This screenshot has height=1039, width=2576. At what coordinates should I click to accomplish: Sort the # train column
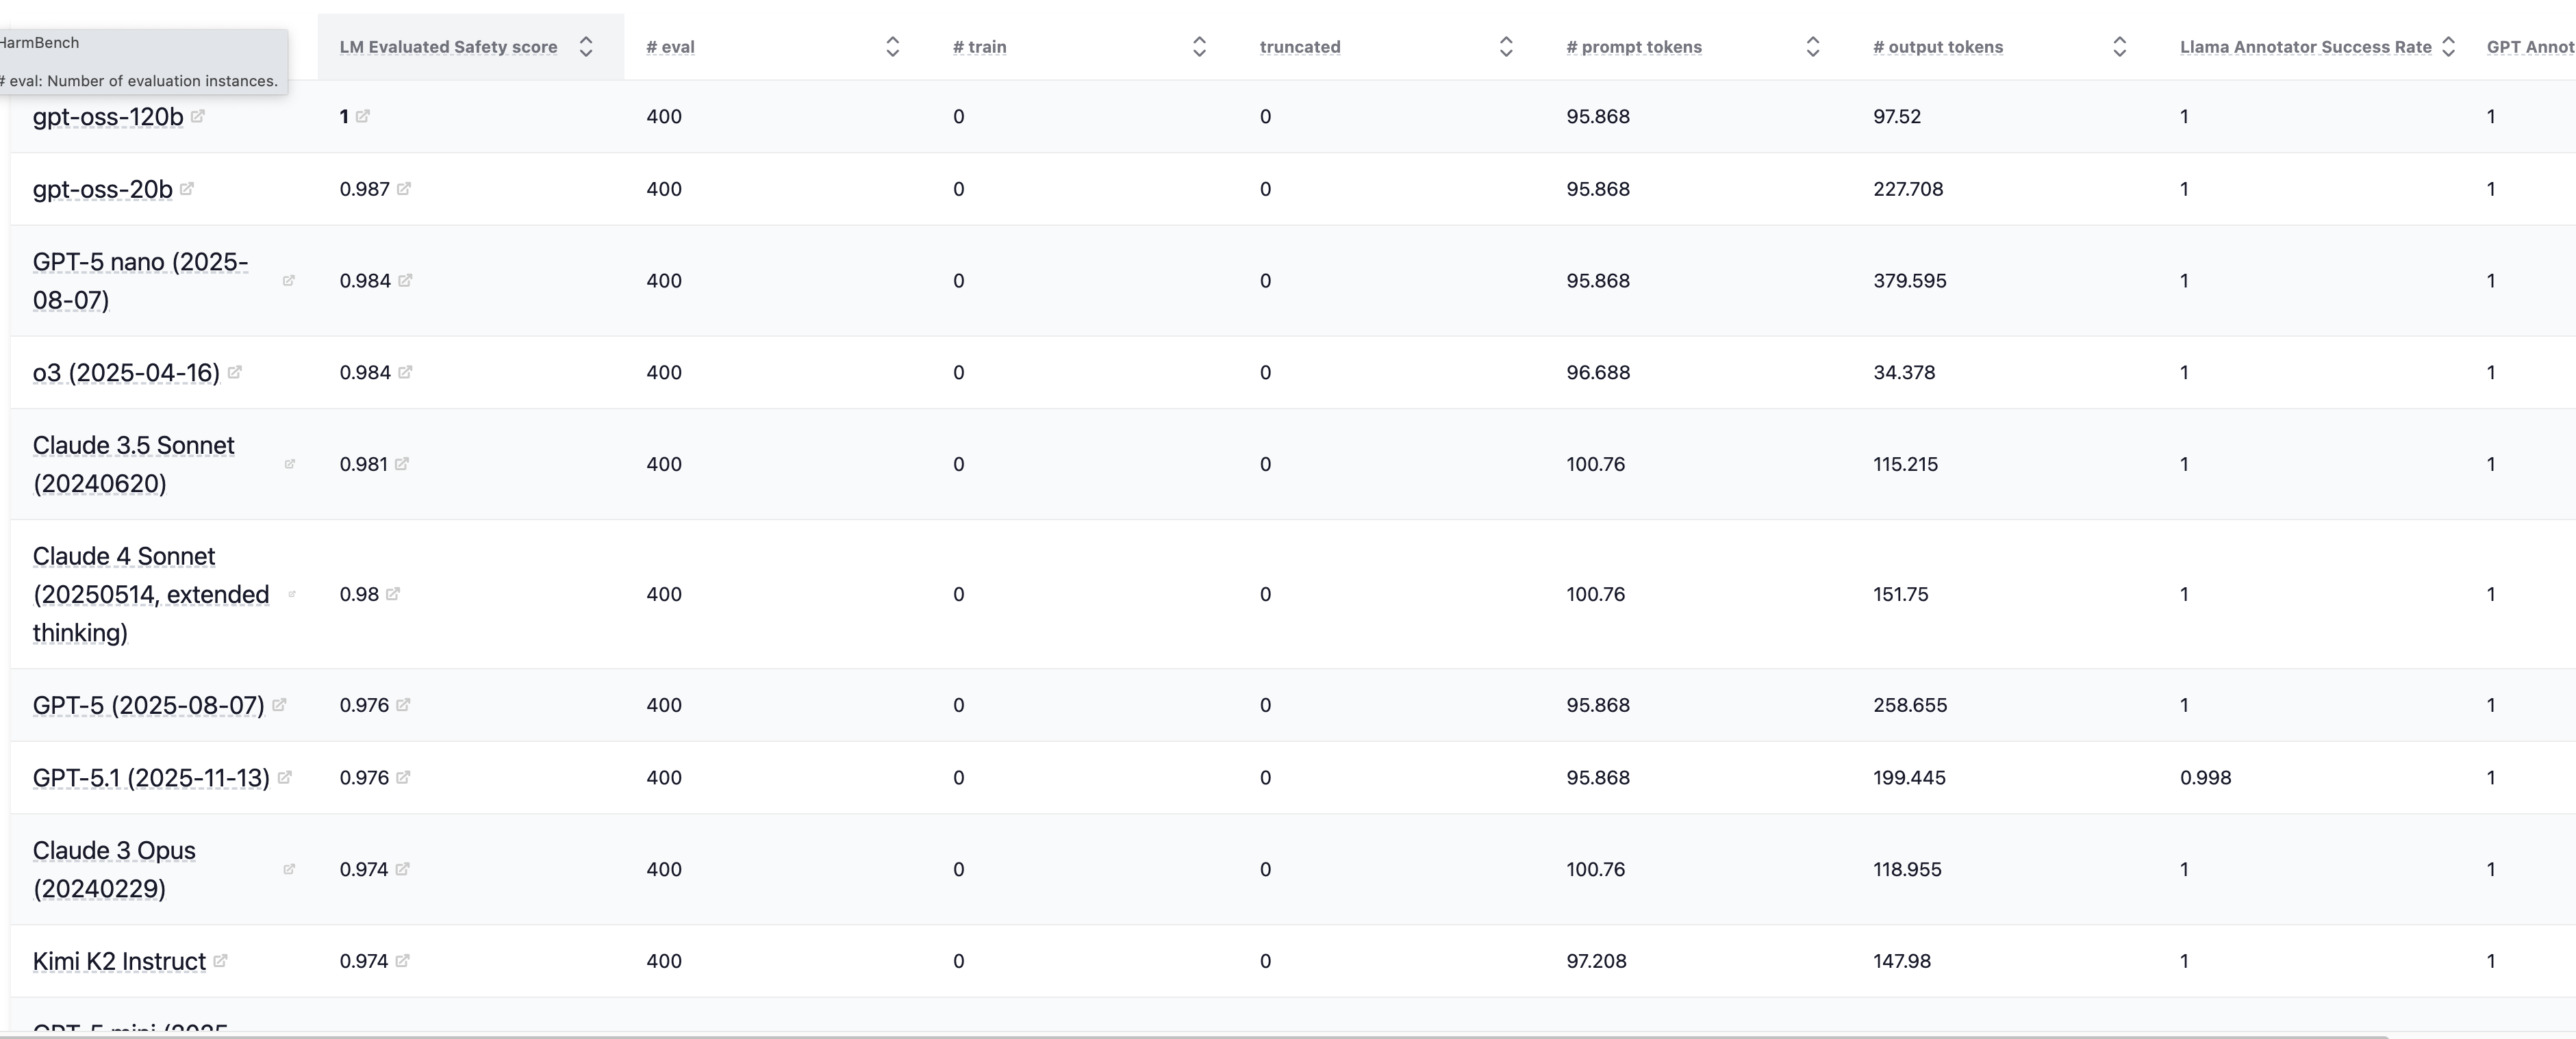coord(1199,47)
